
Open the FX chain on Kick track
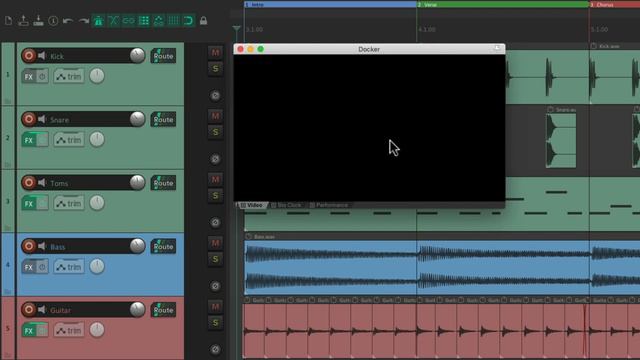pos(29,76)
